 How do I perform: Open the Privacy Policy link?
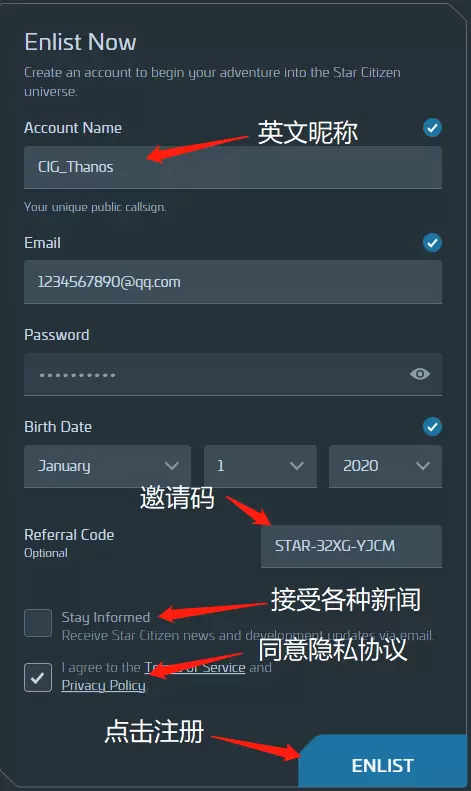tap(103, 686)
